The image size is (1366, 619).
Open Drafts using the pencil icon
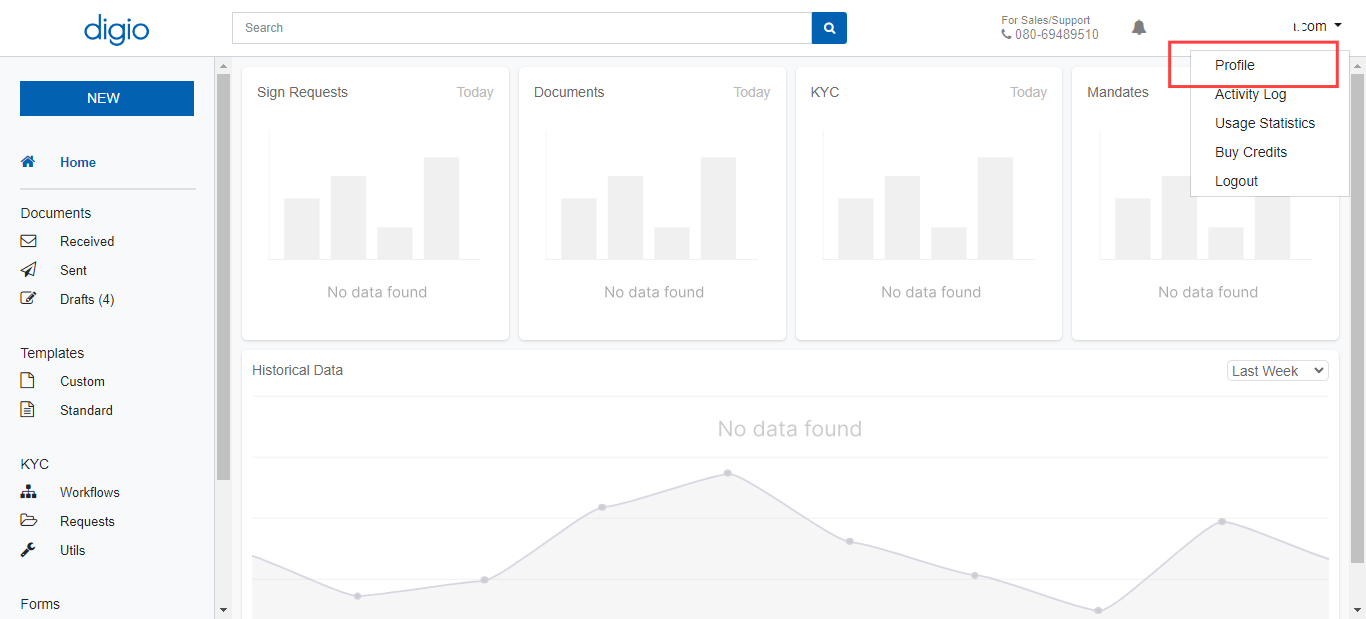[29, 297]
